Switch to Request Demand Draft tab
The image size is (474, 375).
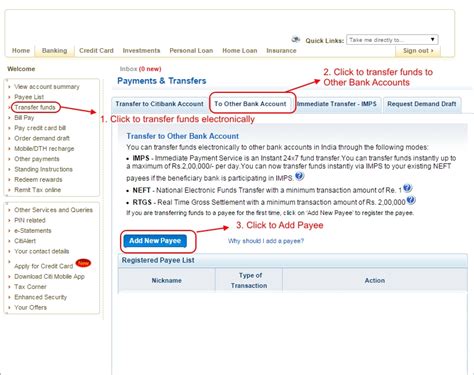[x=422, y=104]
